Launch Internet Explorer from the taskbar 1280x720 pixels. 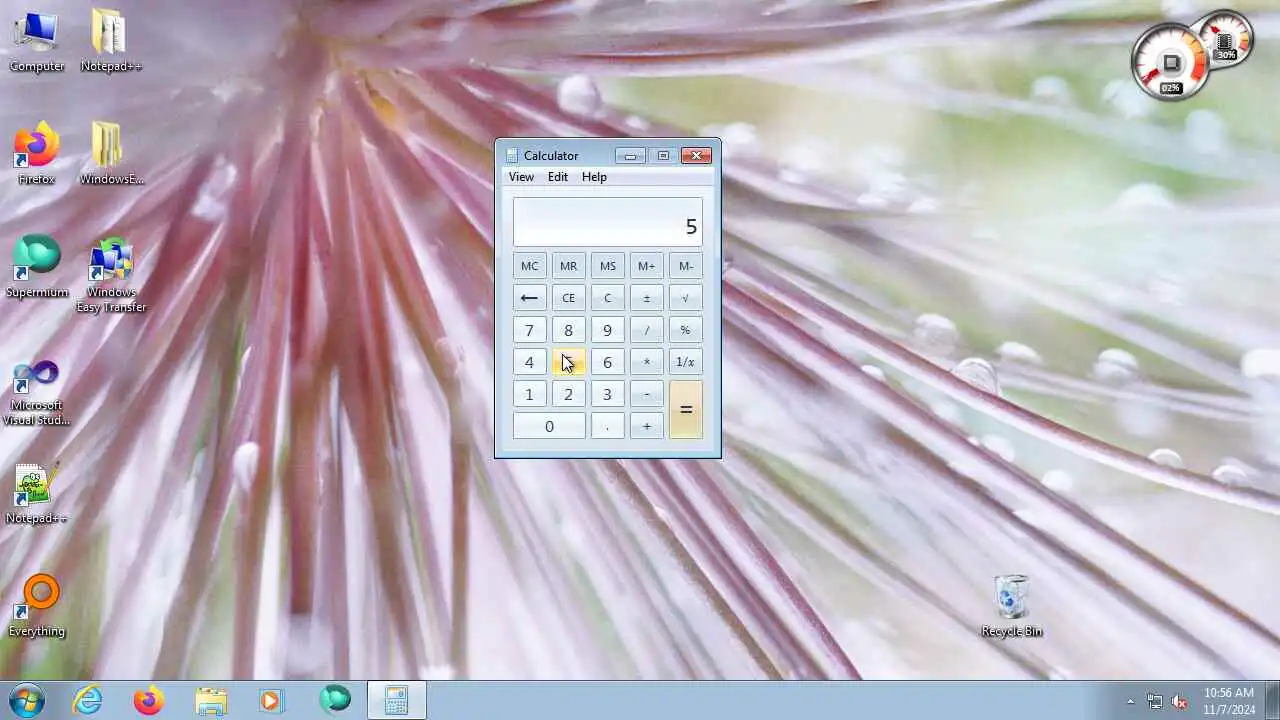coord(88,700)
